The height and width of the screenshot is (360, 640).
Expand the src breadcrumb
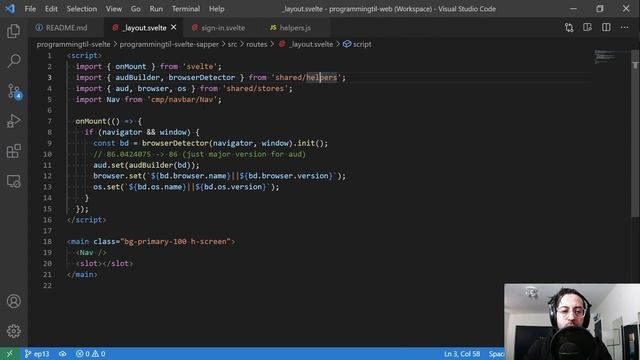click(232, 44)
